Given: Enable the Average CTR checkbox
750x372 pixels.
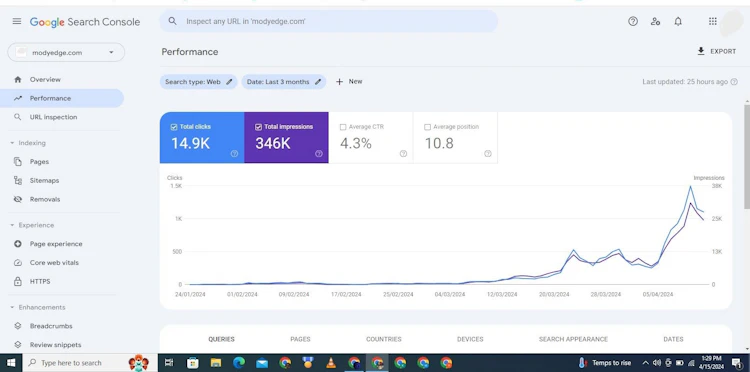Looking at the screenshot, I should click(x=343, y=127).
